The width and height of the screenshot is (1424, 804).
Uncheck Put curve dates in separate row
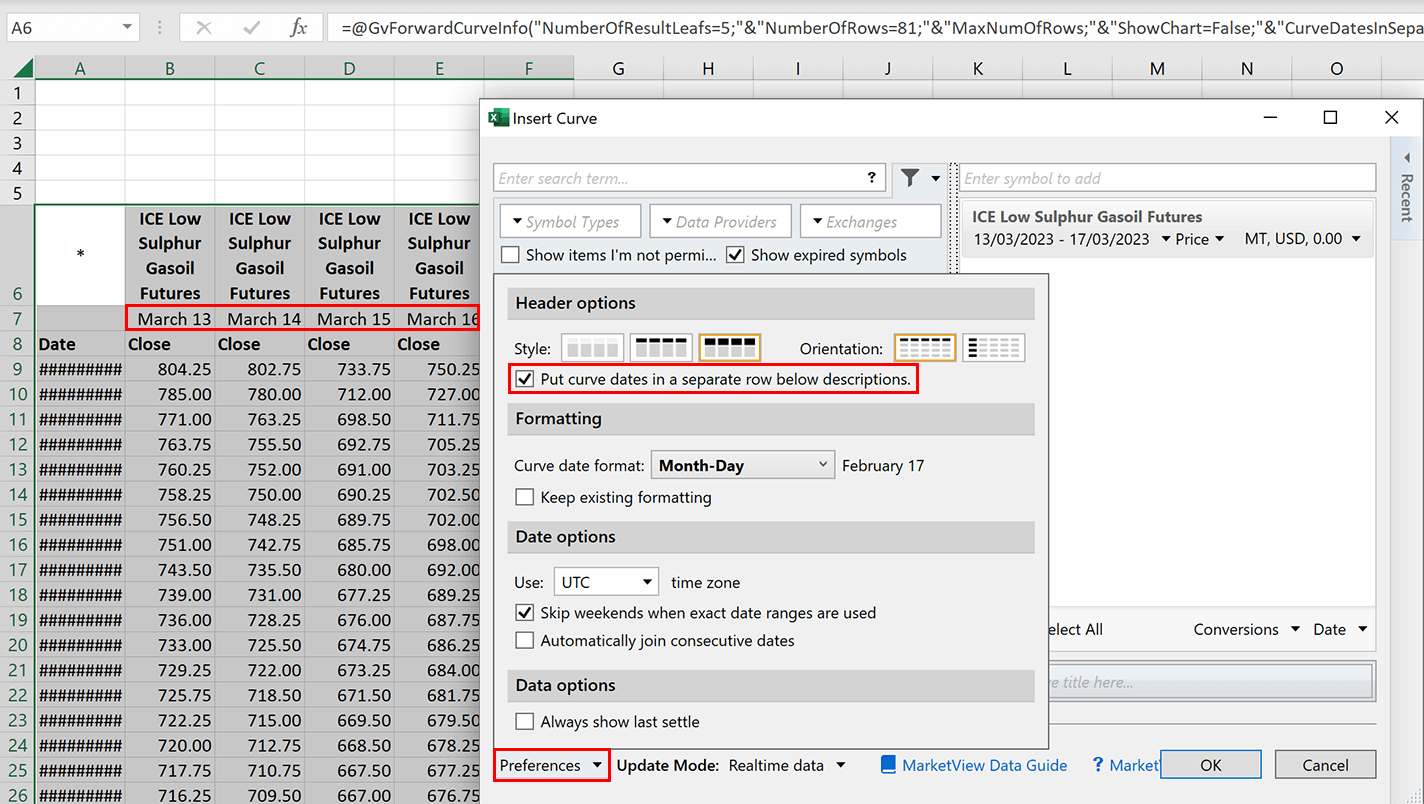(524, 379)
